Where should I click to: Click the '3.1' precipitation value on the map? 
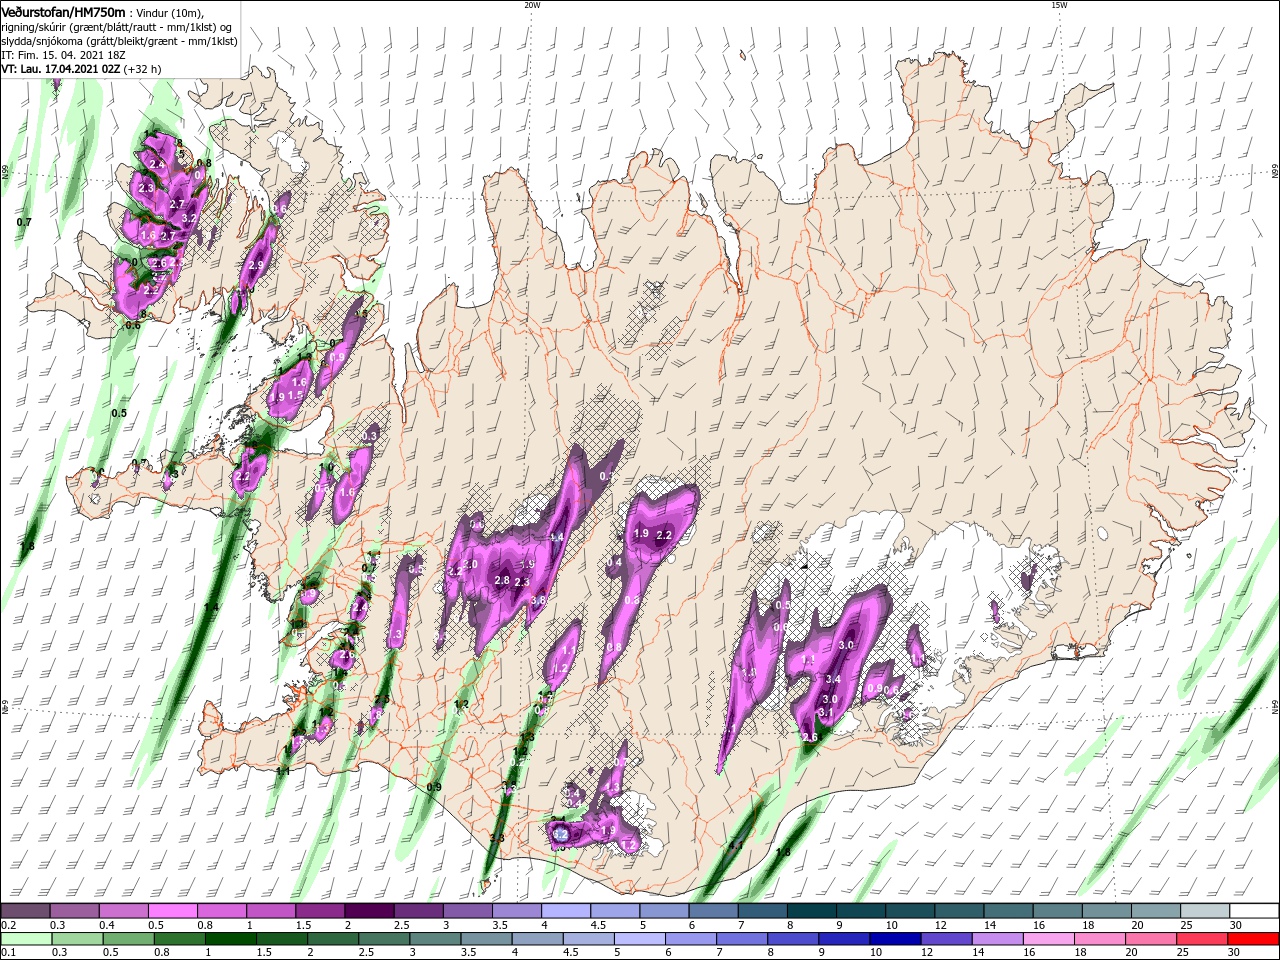826,712
